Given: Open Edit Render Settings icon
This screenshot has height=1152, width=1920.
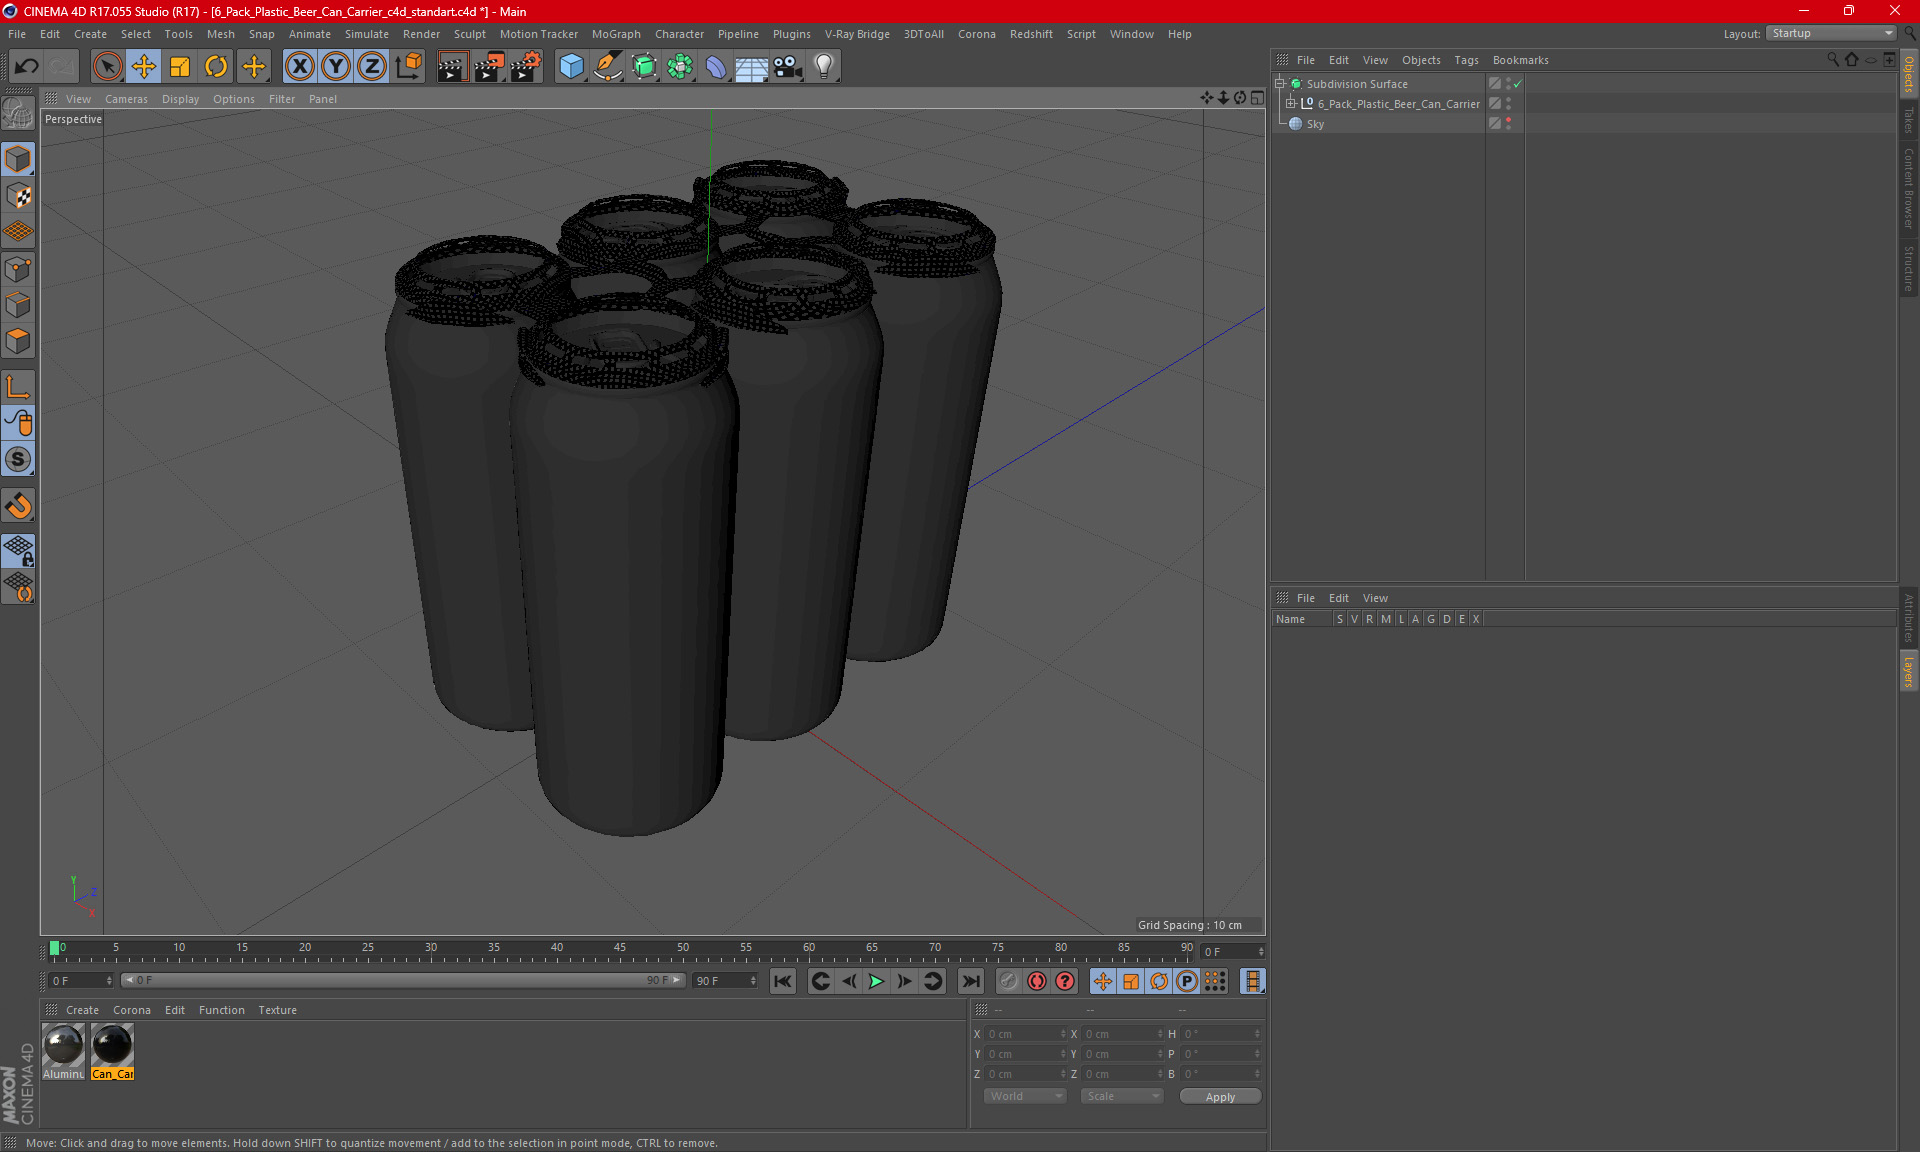Looking at the screenshot, I should click(525, 67).
